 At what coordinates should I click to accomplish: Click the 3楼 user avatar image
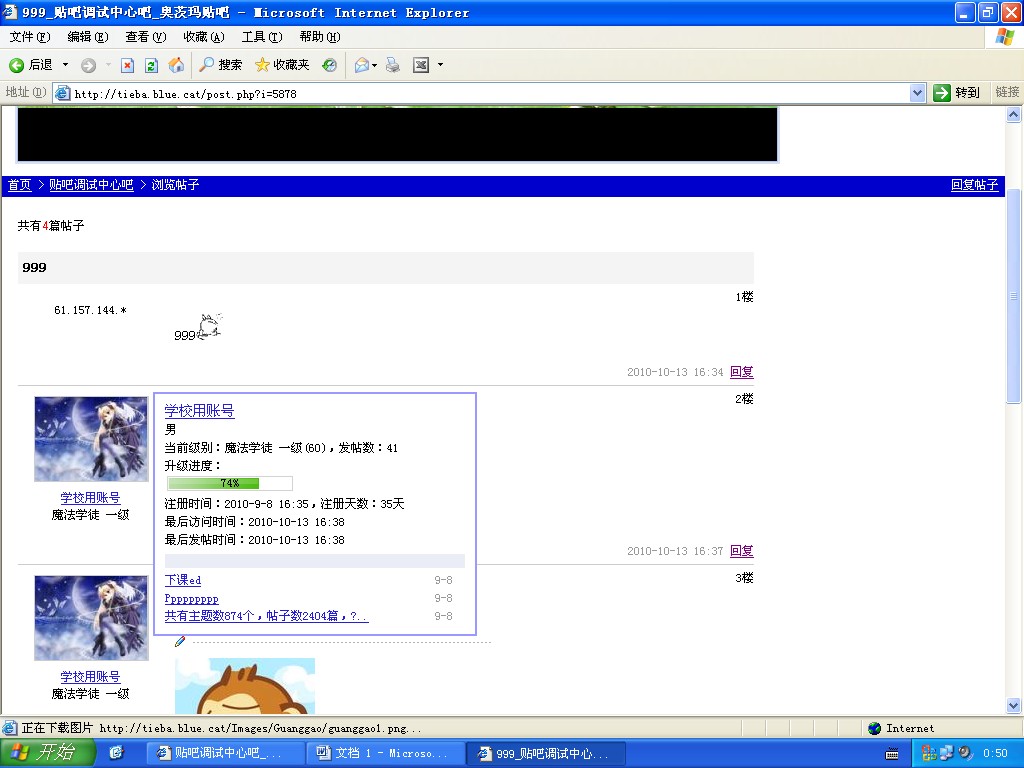[x=91, y=618]
